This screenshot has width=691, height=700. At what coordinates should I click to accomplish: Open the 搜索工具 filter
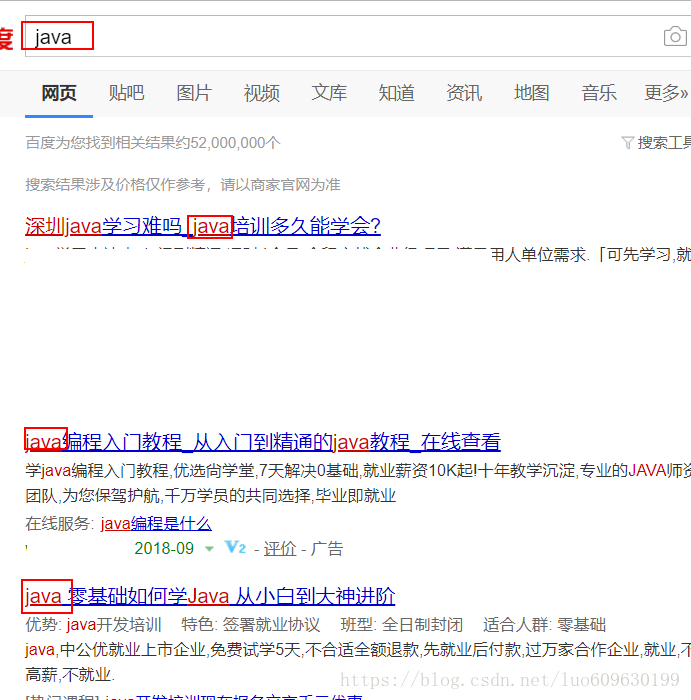coord(656,143)
